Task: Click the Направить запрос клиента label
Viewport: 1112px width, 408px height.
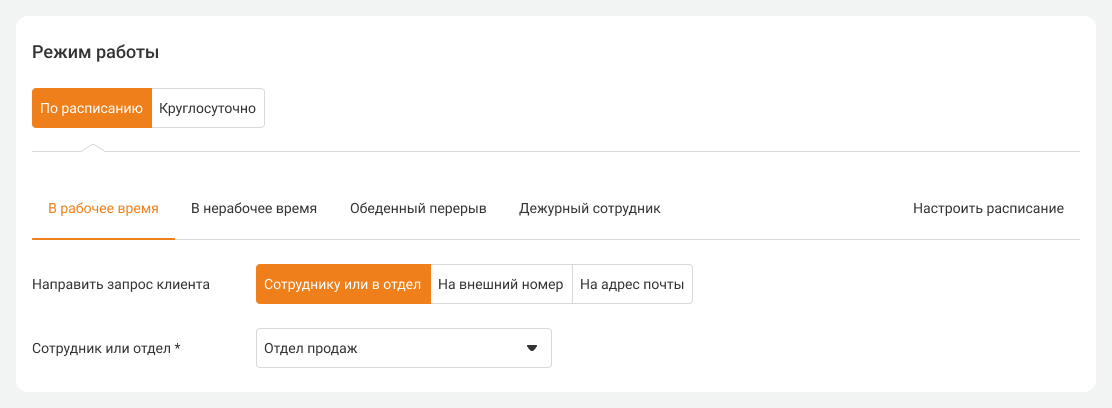Action: tap(121, 284)
